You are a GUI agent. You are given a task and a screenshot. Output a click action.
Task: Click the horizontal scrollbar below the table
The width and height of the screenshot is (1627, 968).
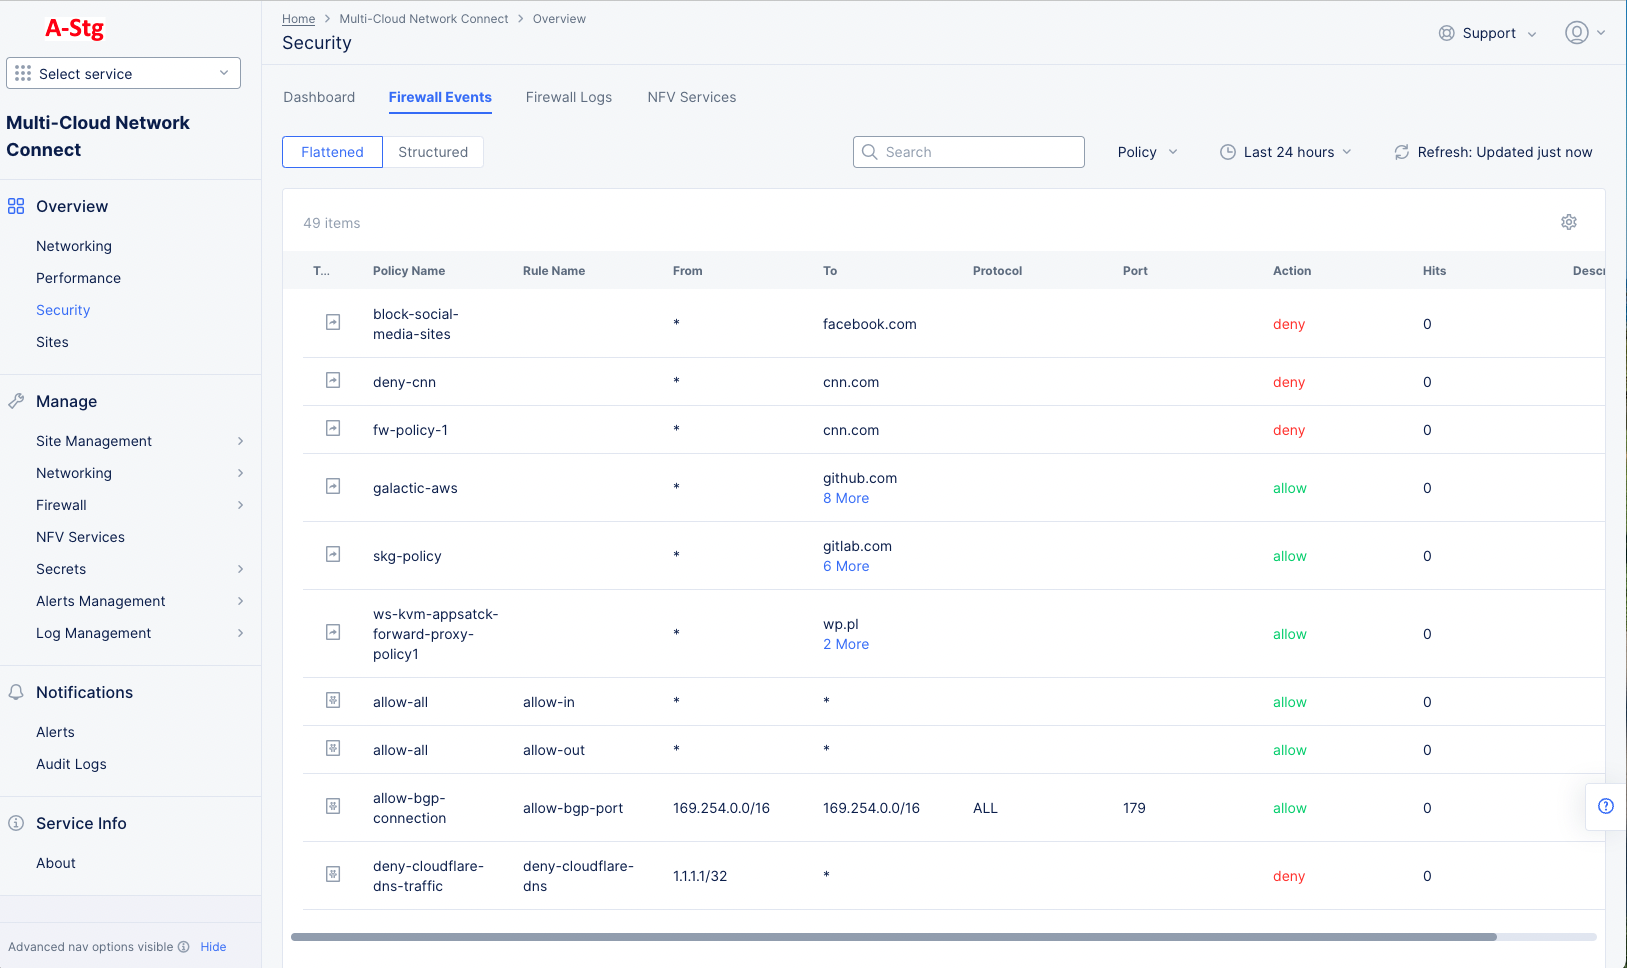893,937
